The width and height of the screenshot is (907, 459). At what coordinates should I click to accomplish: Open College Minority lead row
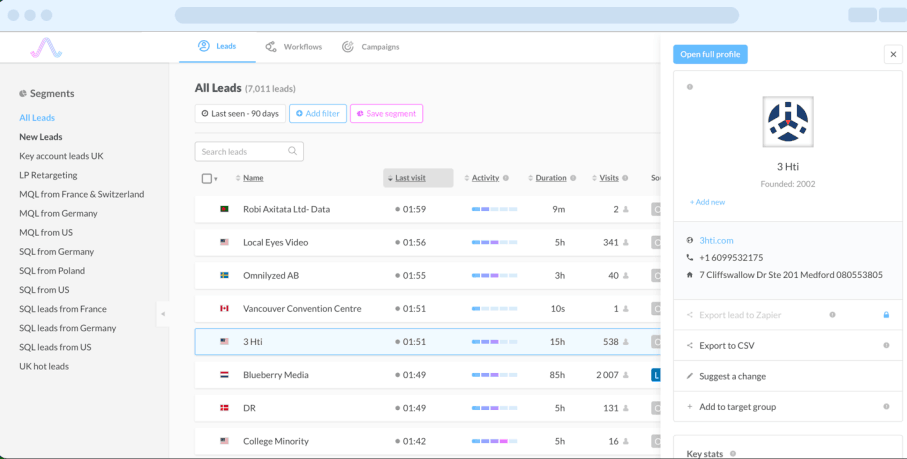tap(427, 441)
